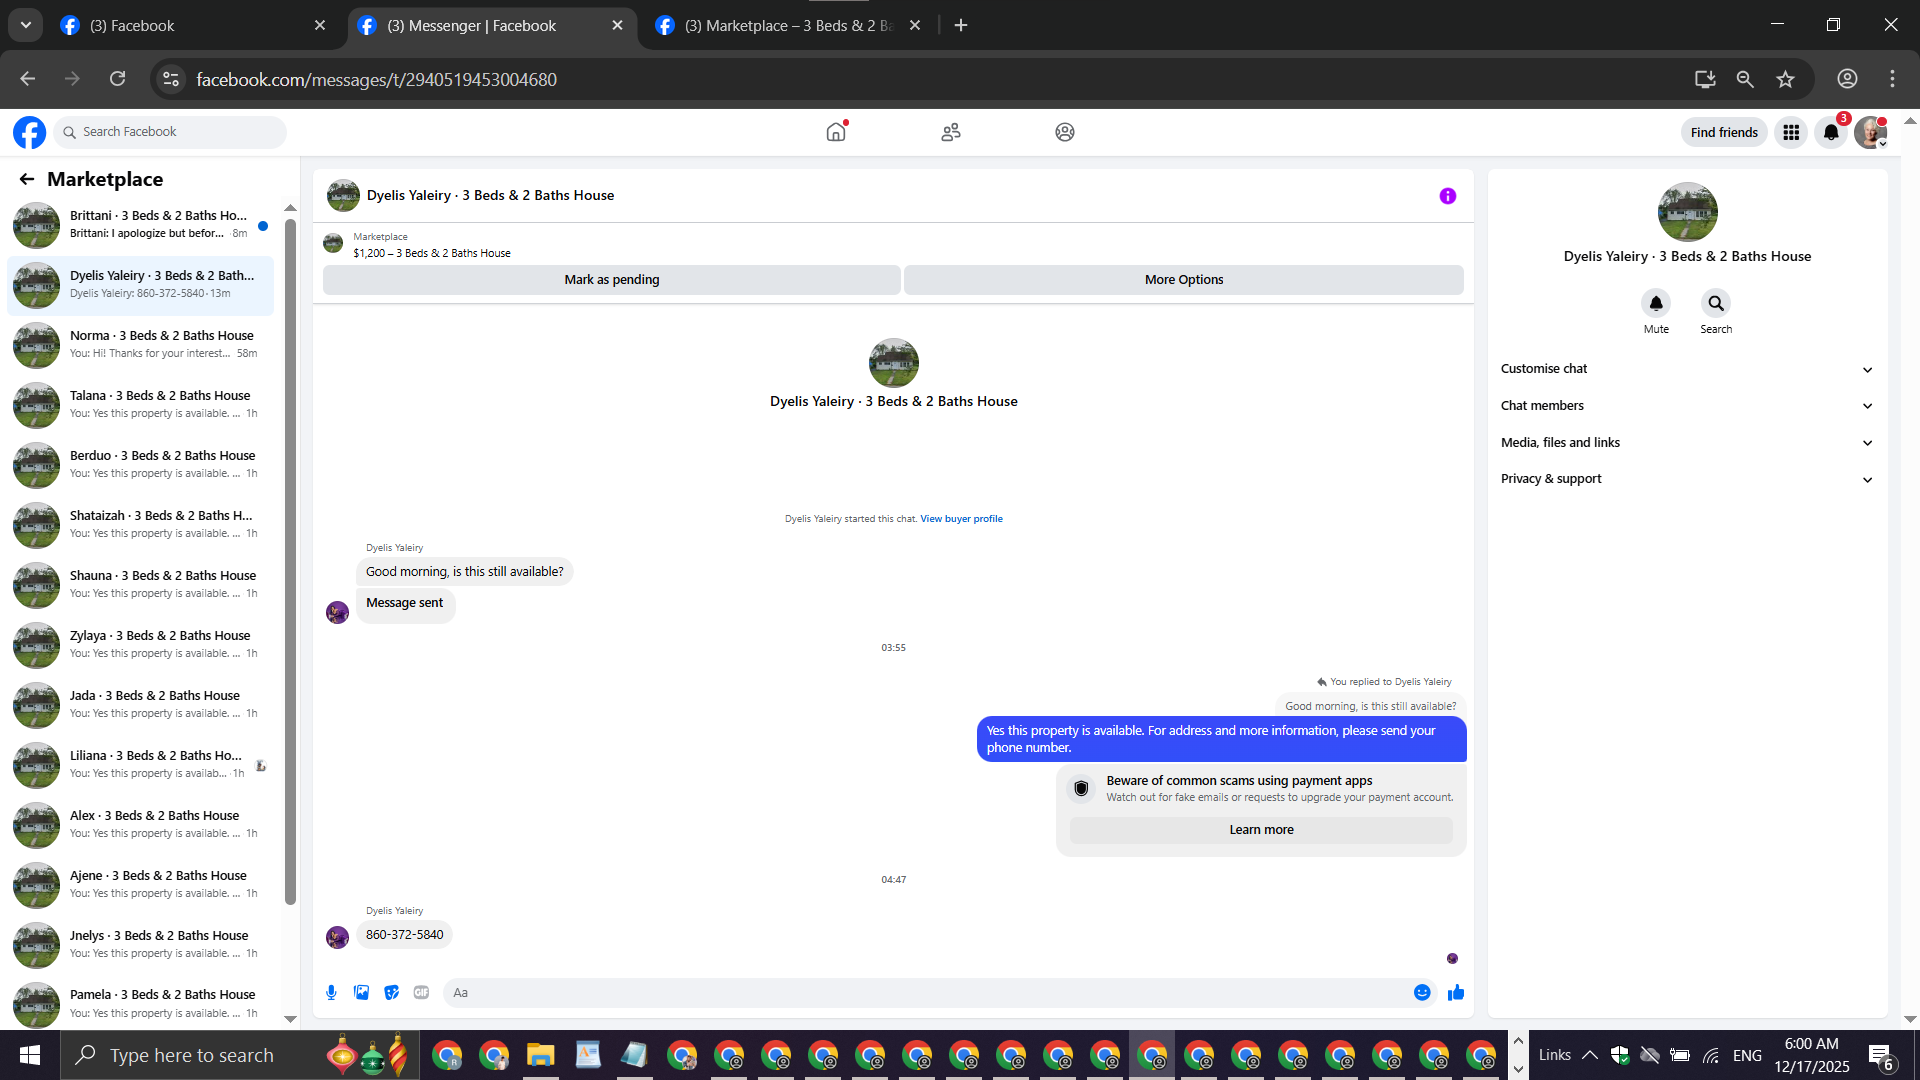The height and width of the screenshot is (1080, 1920).
Task: Mute this conversation with the bell
Action: coord(1656,303)
